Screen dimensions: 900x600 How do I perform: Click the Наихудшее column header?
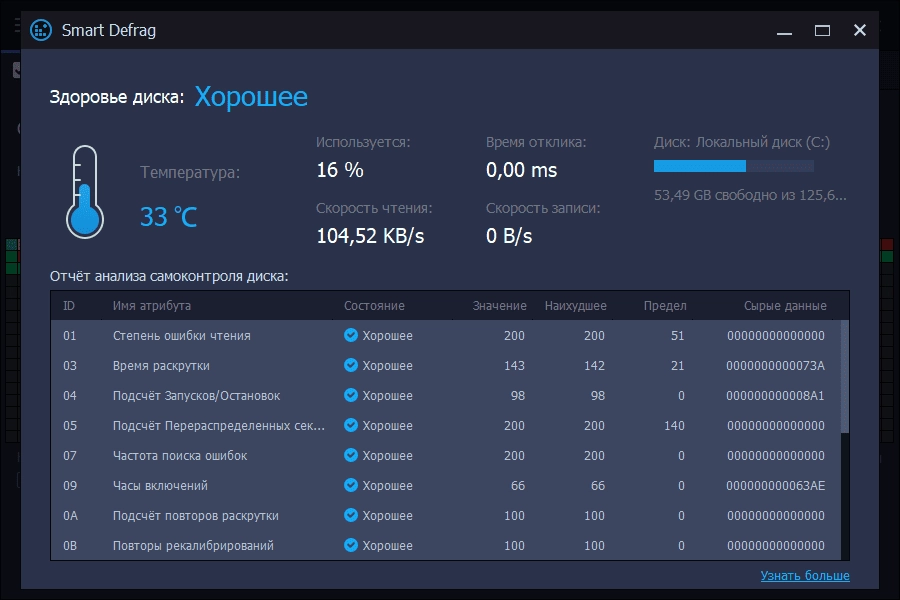(x=576, y=305)
